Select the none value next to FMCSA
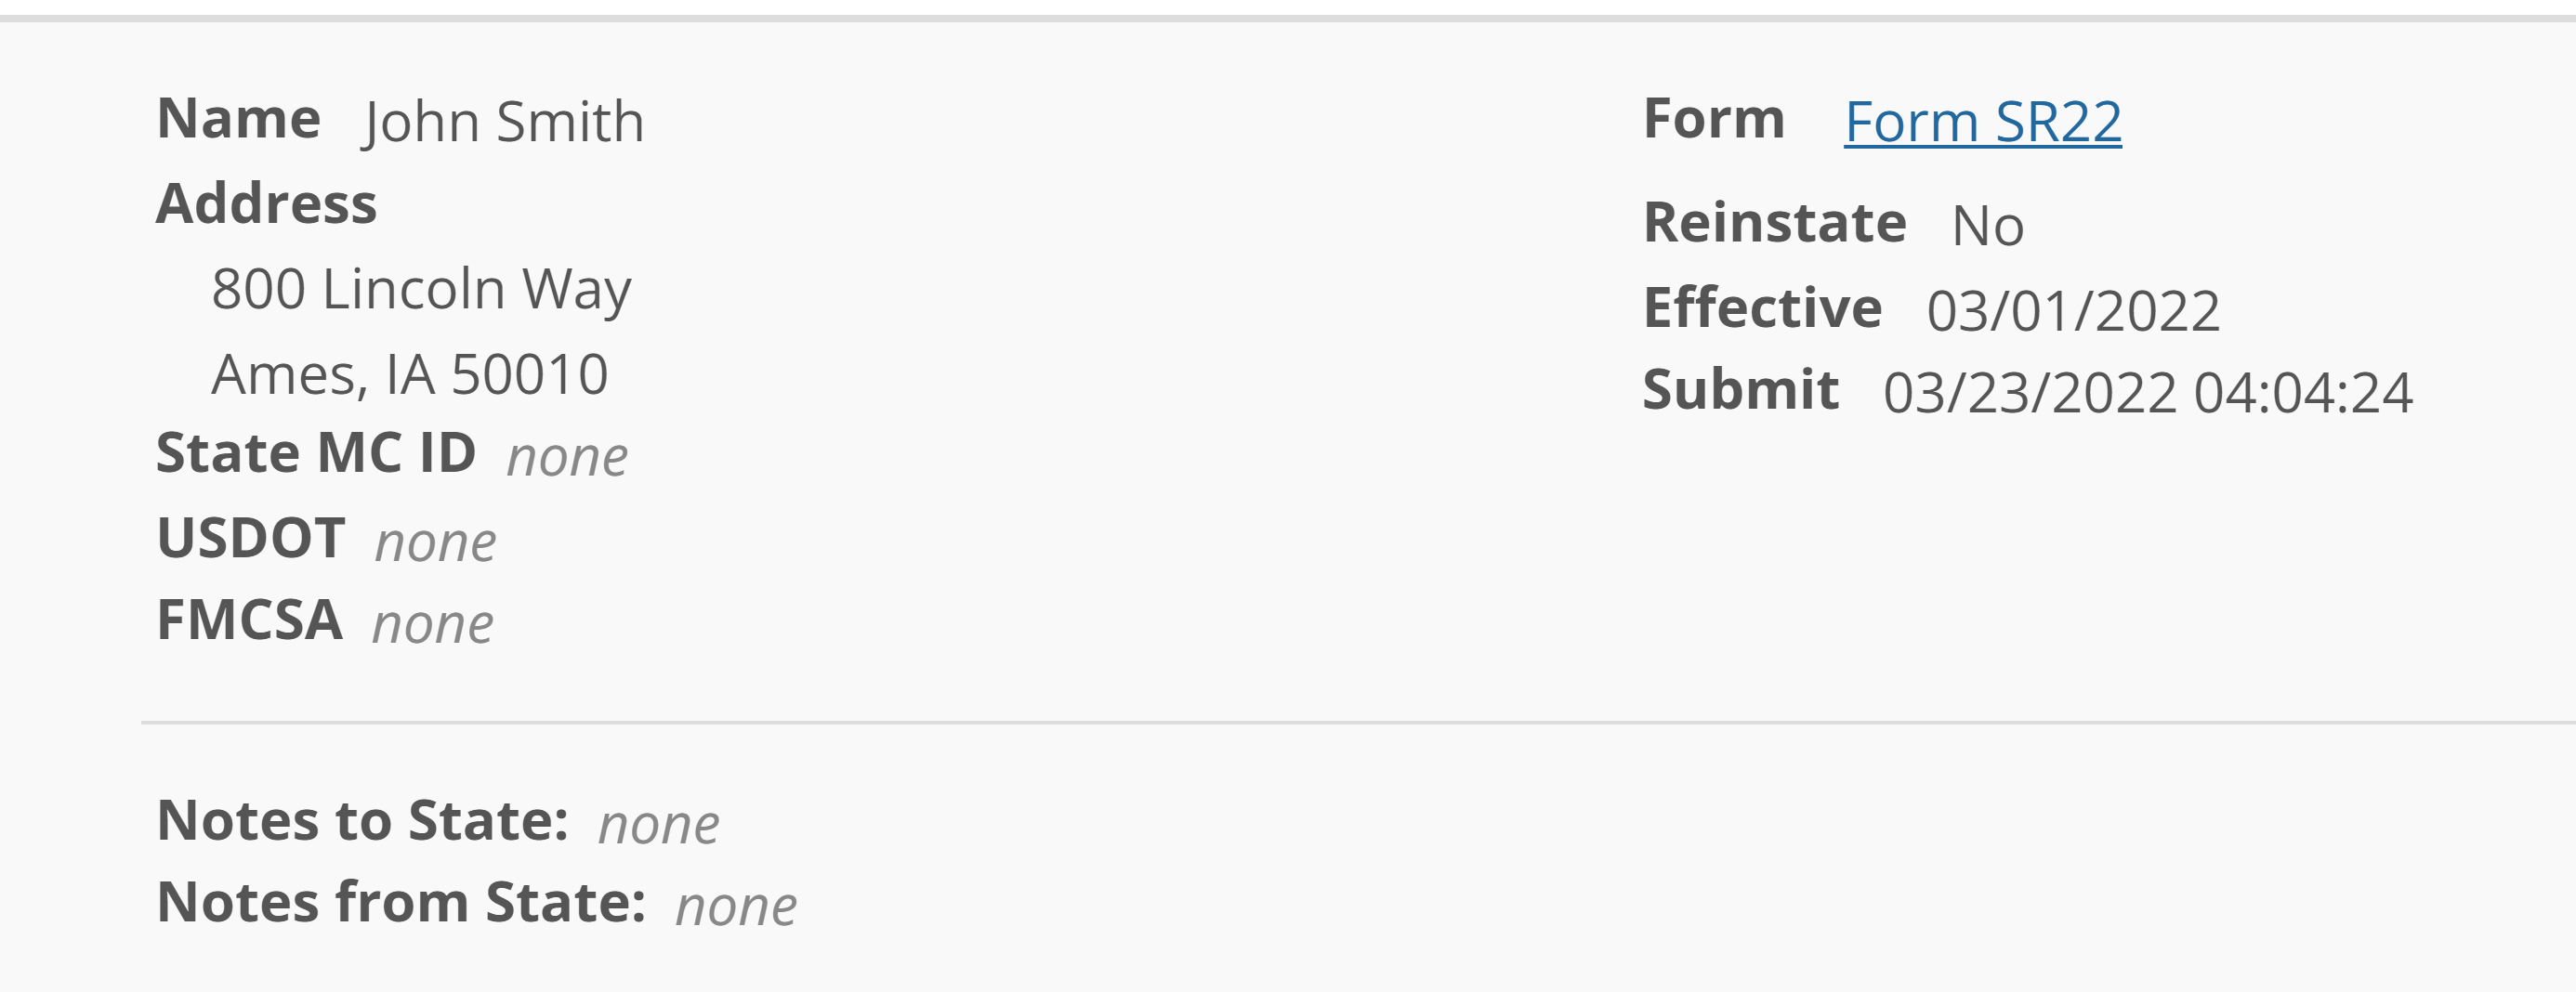Image resolution: width=2576 pixels, height=992 pixels. 433,624
